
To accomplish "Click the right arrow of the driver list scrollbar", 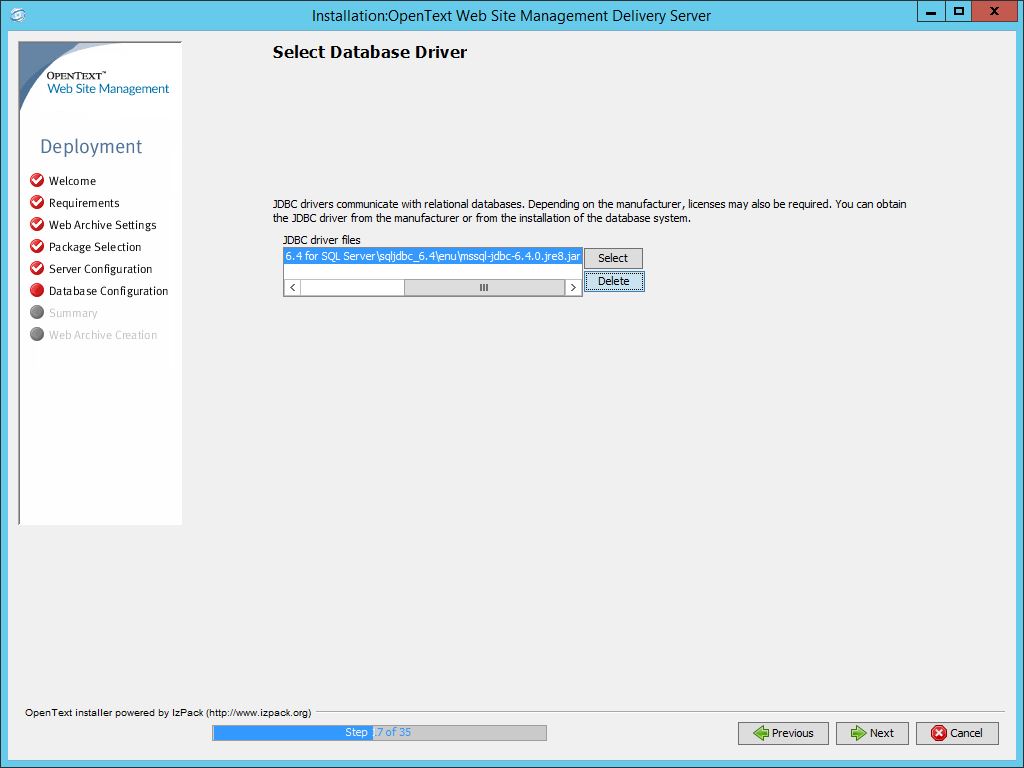I will (573, 287).
